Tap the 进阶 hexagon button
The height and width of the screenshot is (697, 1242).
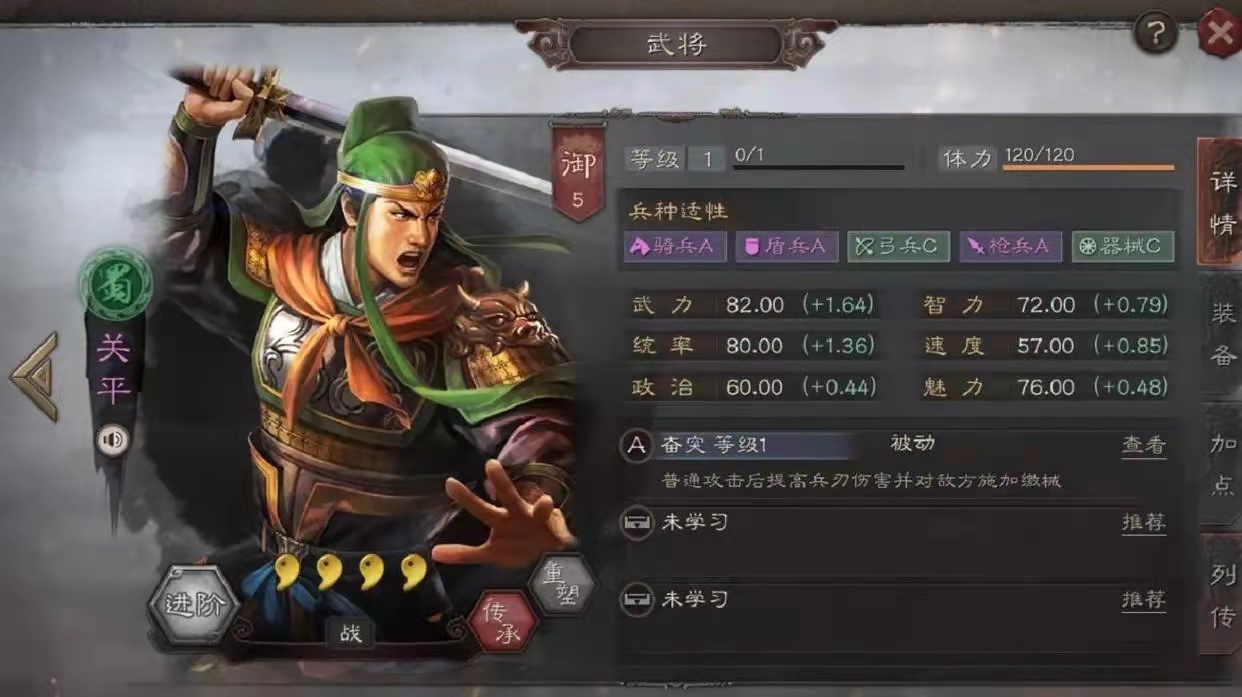coord(192,605)
